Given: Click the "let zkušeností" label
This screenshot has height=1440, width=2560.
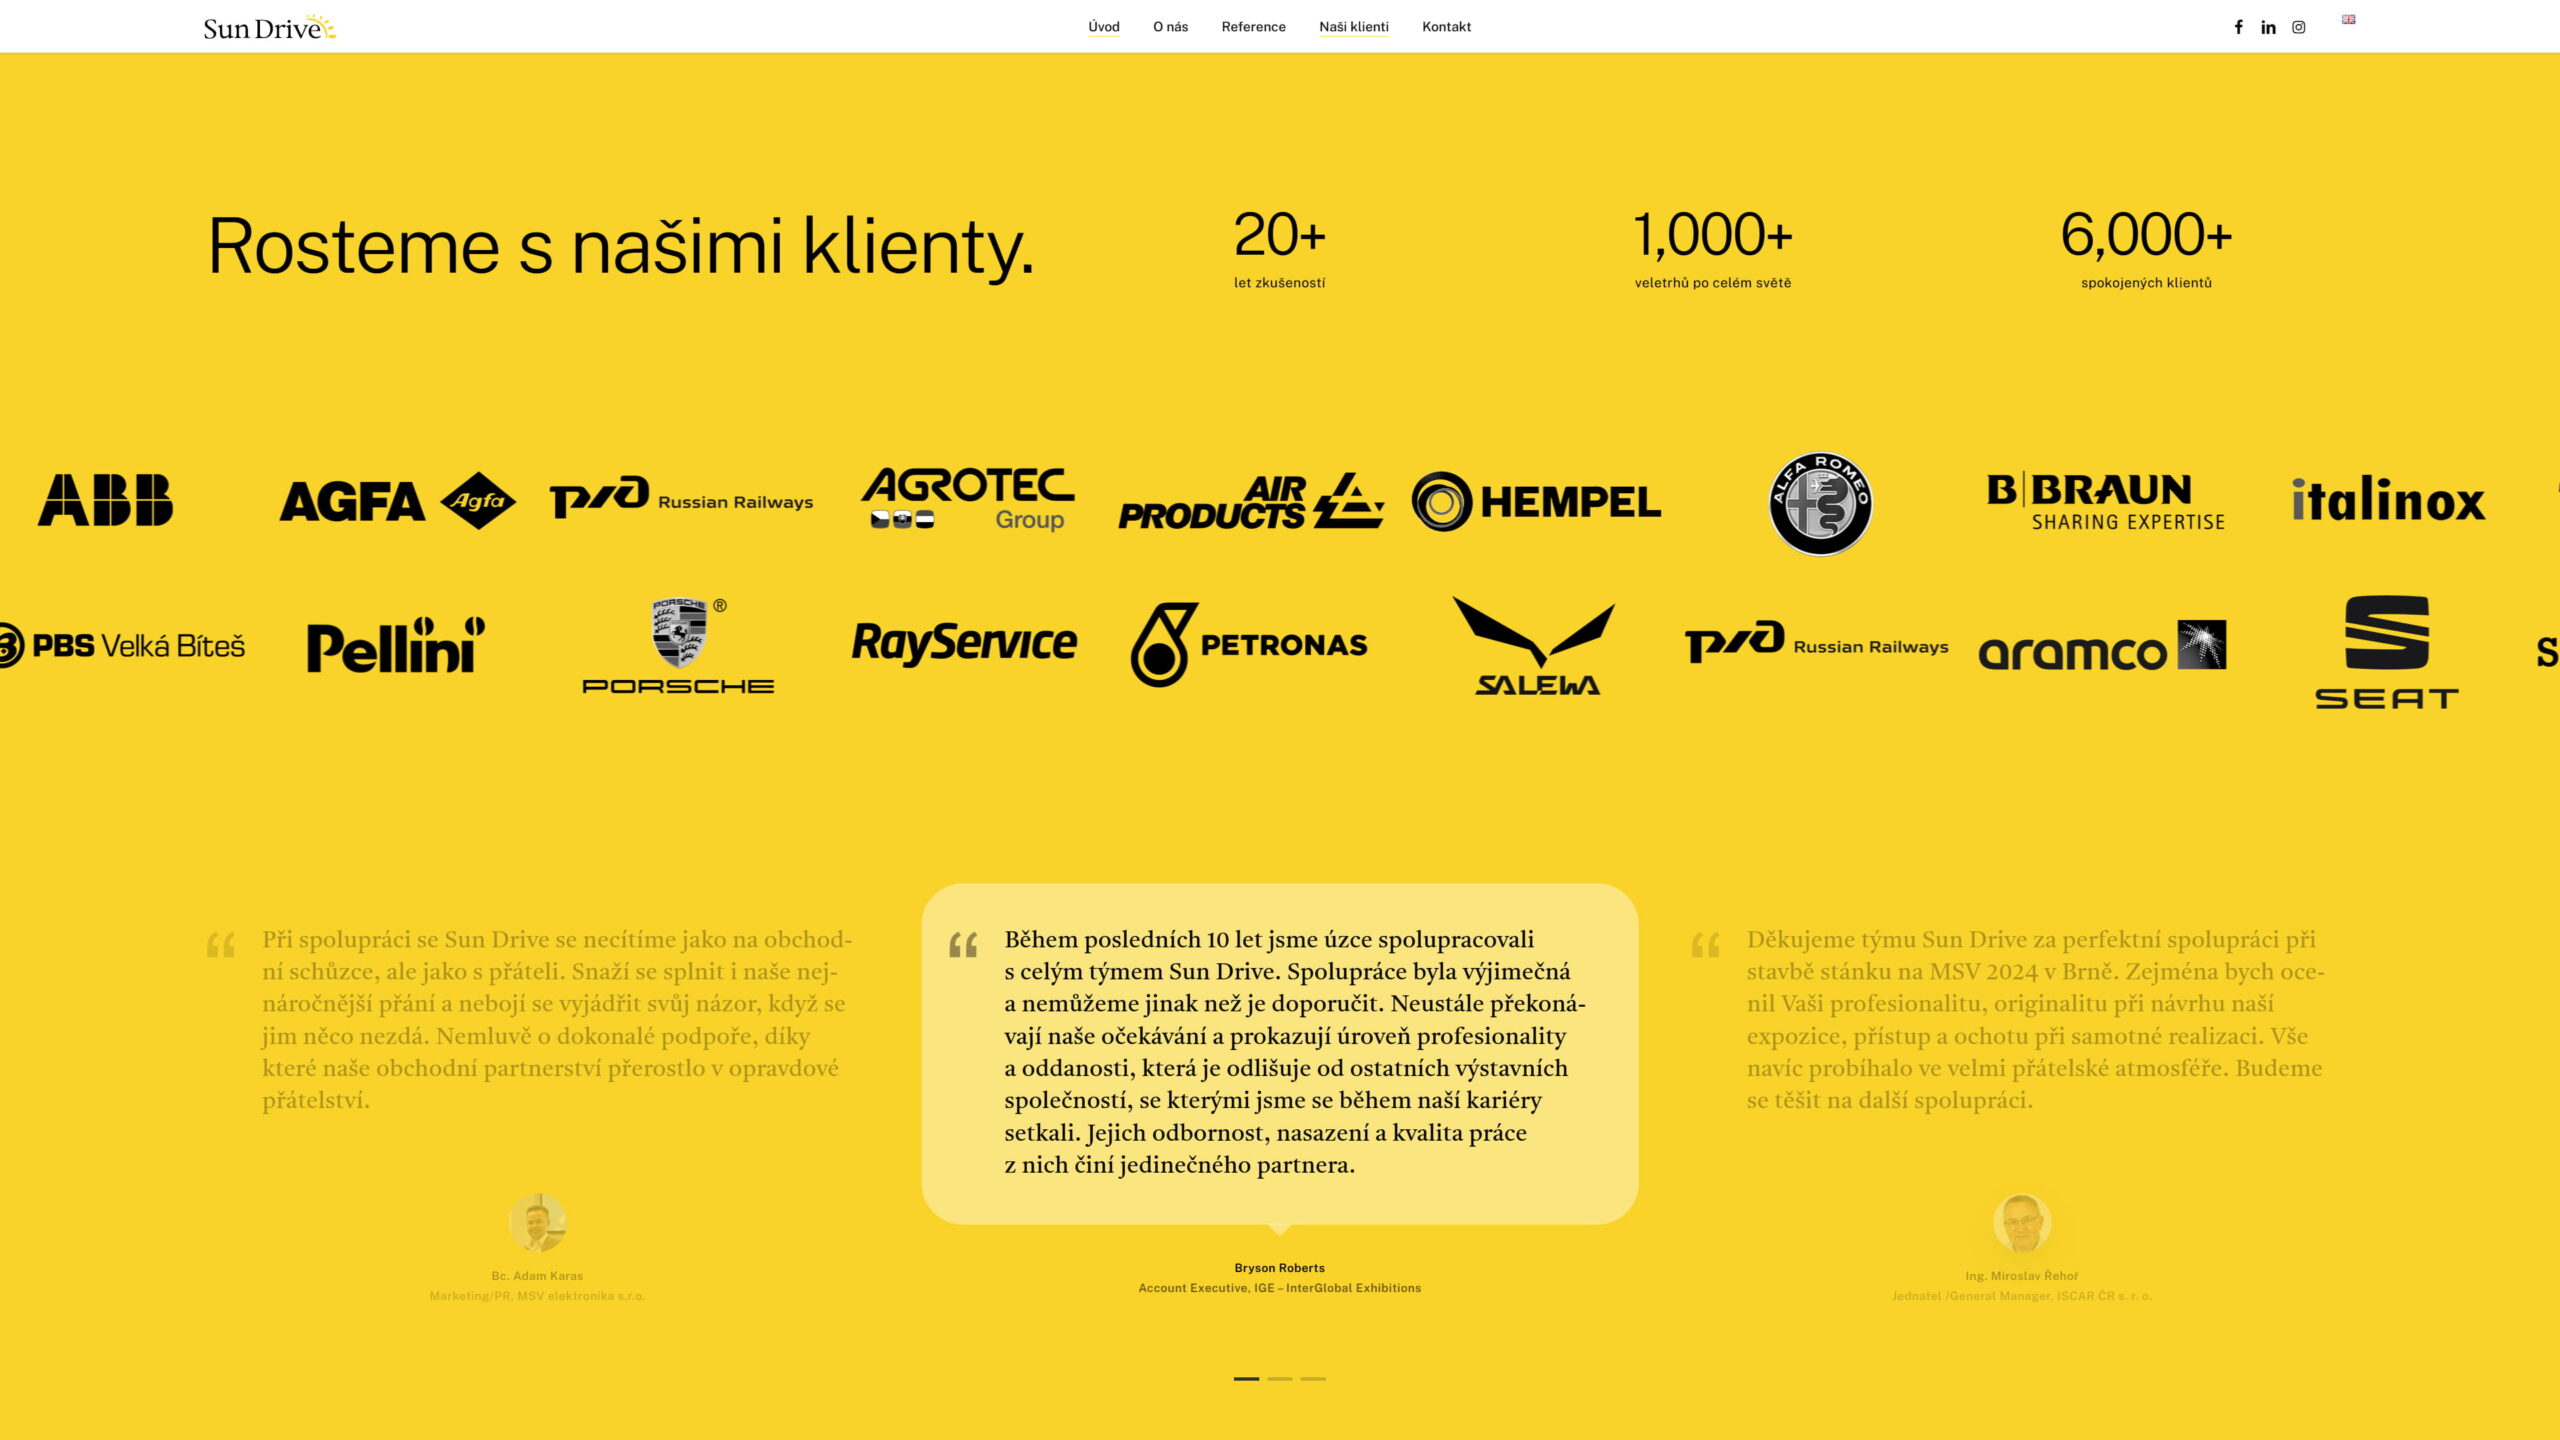Looking at the screenshot, I should point(1280,283).
